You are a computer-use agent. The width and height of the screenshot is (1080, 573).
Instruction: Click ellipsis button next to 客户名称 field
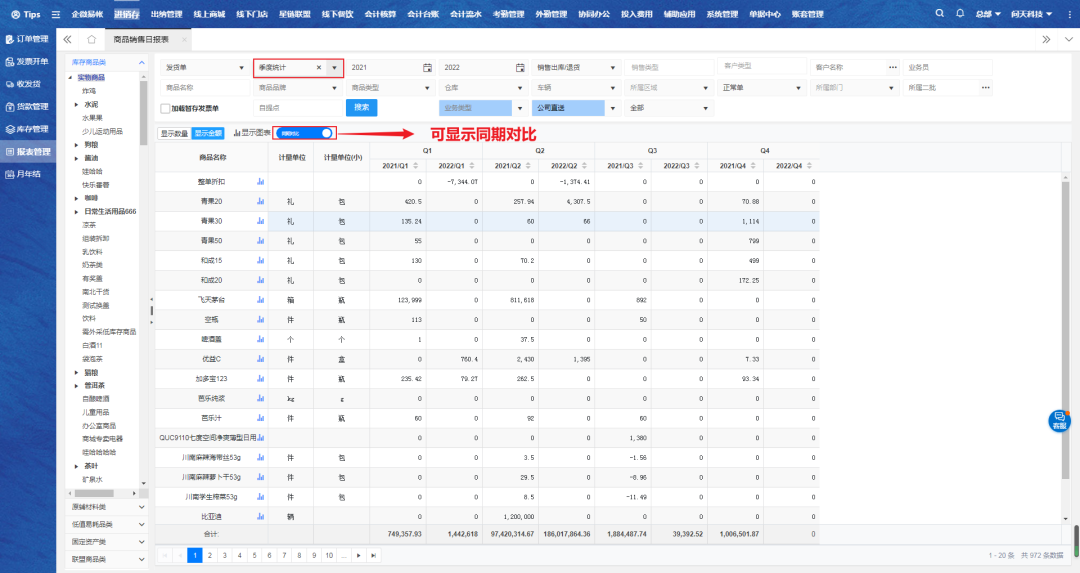pos(892,68)
